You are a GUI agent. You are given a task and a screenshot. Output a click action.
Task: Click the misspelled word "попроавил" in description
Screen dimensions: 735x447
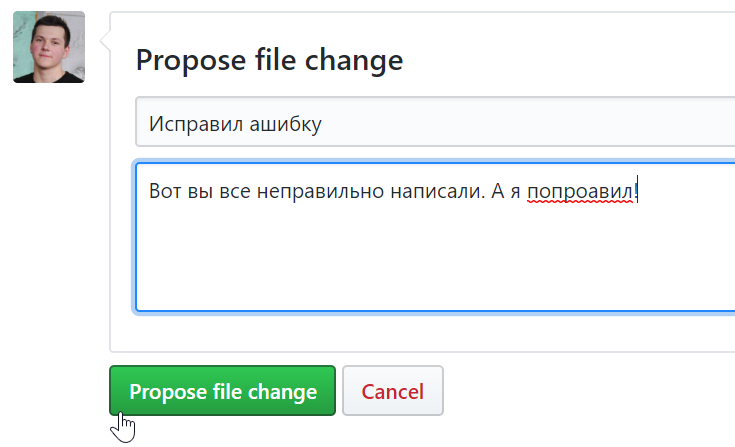pyautogui.click(x=580, y=190)
